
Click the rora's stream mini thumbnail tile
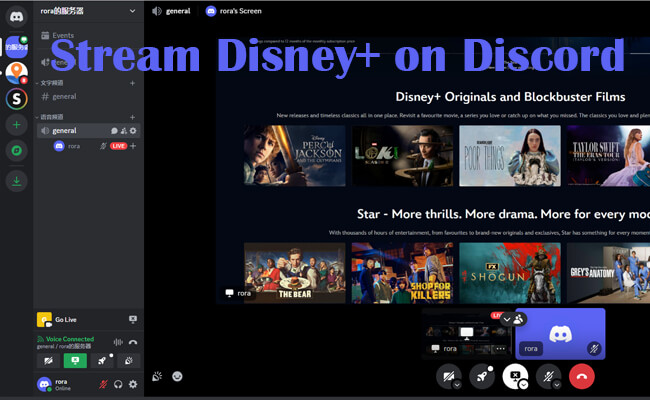(x=467, y=334)
